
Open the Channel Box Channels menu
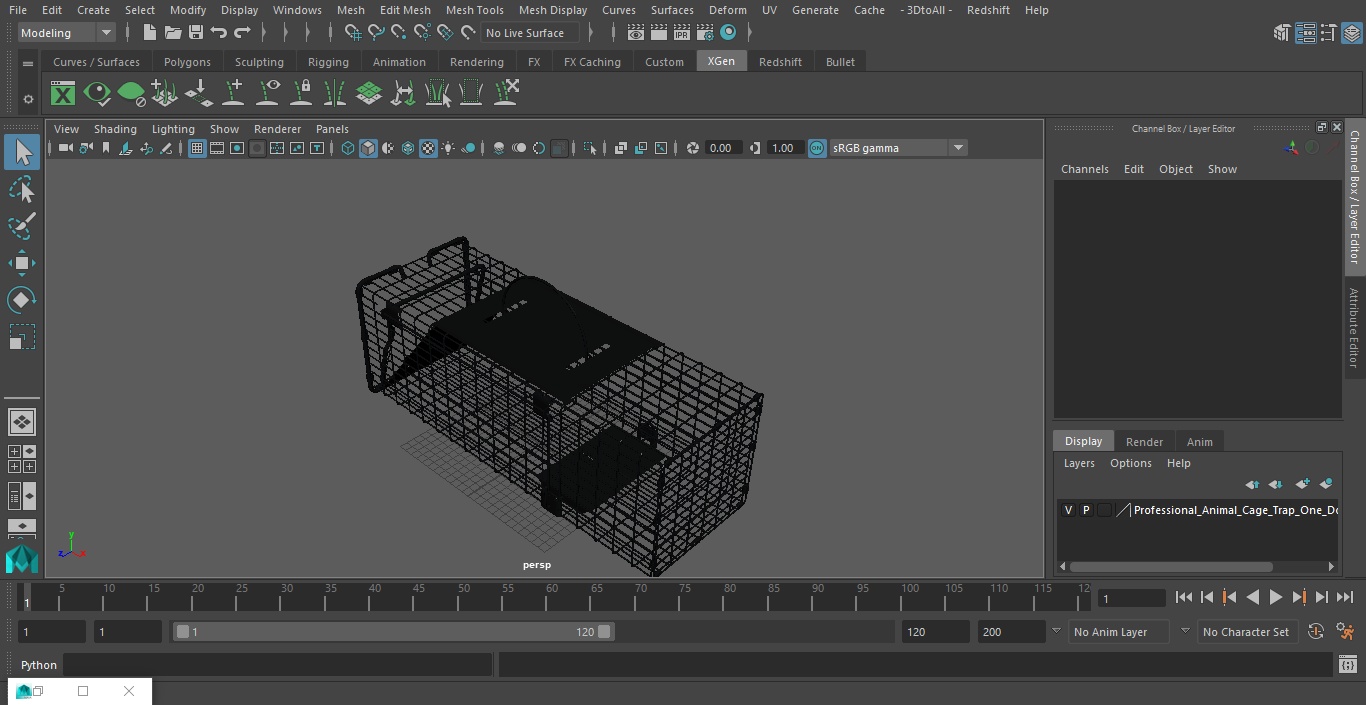pos(1084,169)
